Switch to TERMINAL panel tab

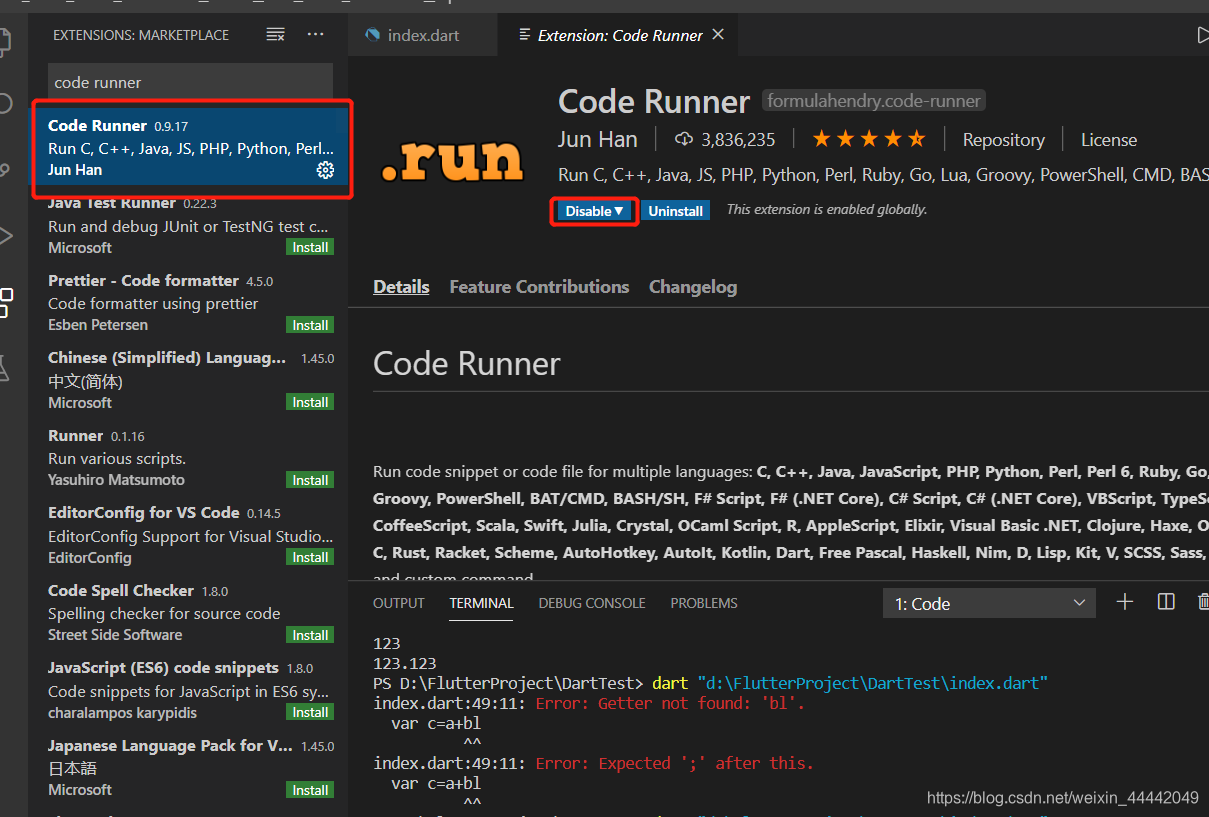[x=481, y=603]
